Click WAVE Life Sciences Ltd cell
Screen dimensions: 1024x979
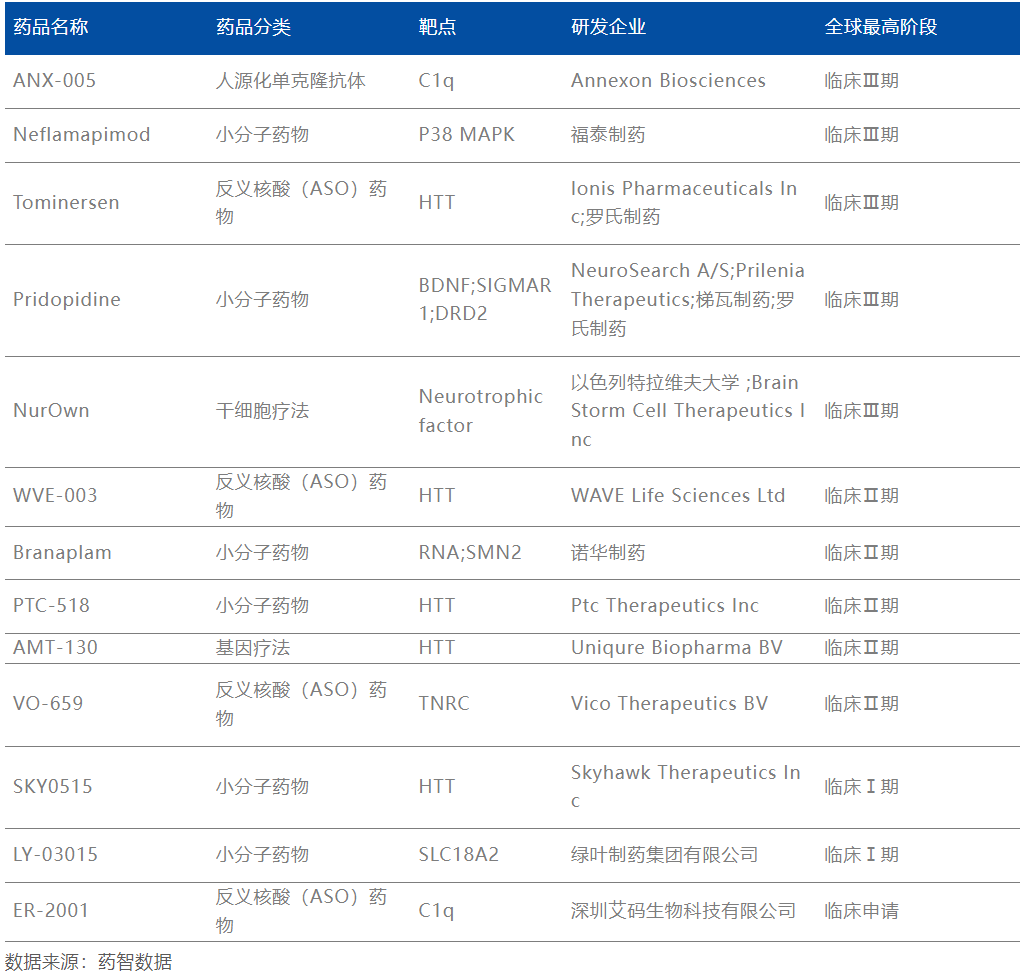[678, 496]
